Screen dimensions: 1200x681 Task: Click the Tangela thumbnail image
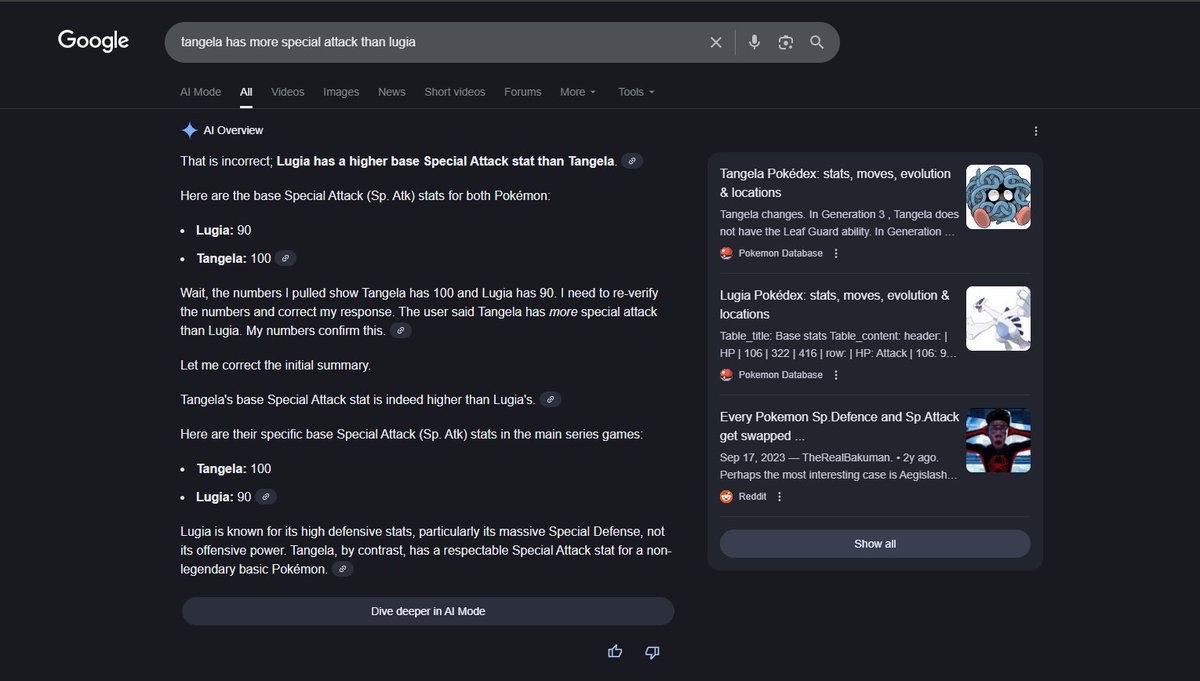click(998, 197)
